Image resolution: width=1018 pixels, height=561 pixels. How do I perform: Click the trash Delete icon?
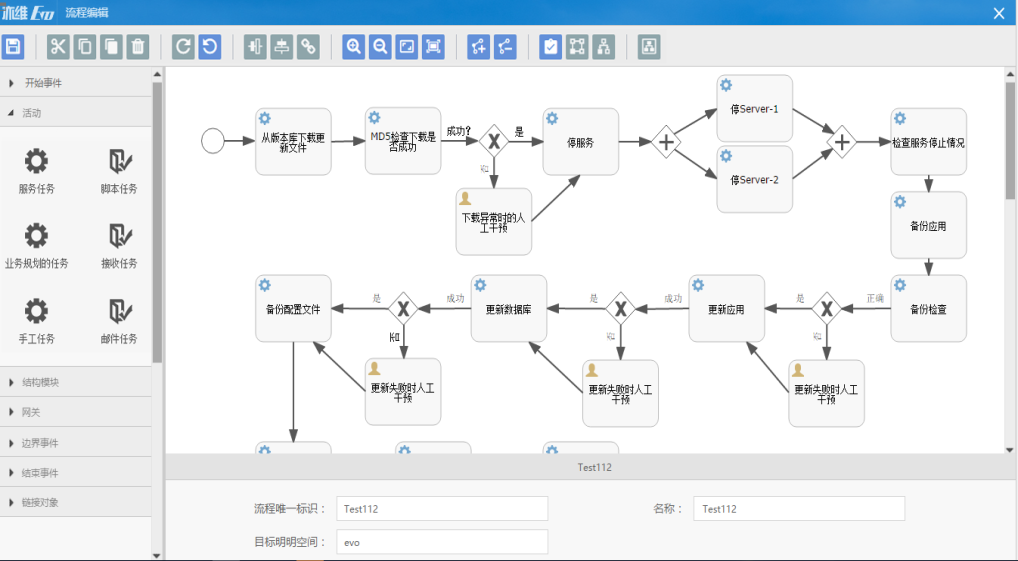click(138, 47)
